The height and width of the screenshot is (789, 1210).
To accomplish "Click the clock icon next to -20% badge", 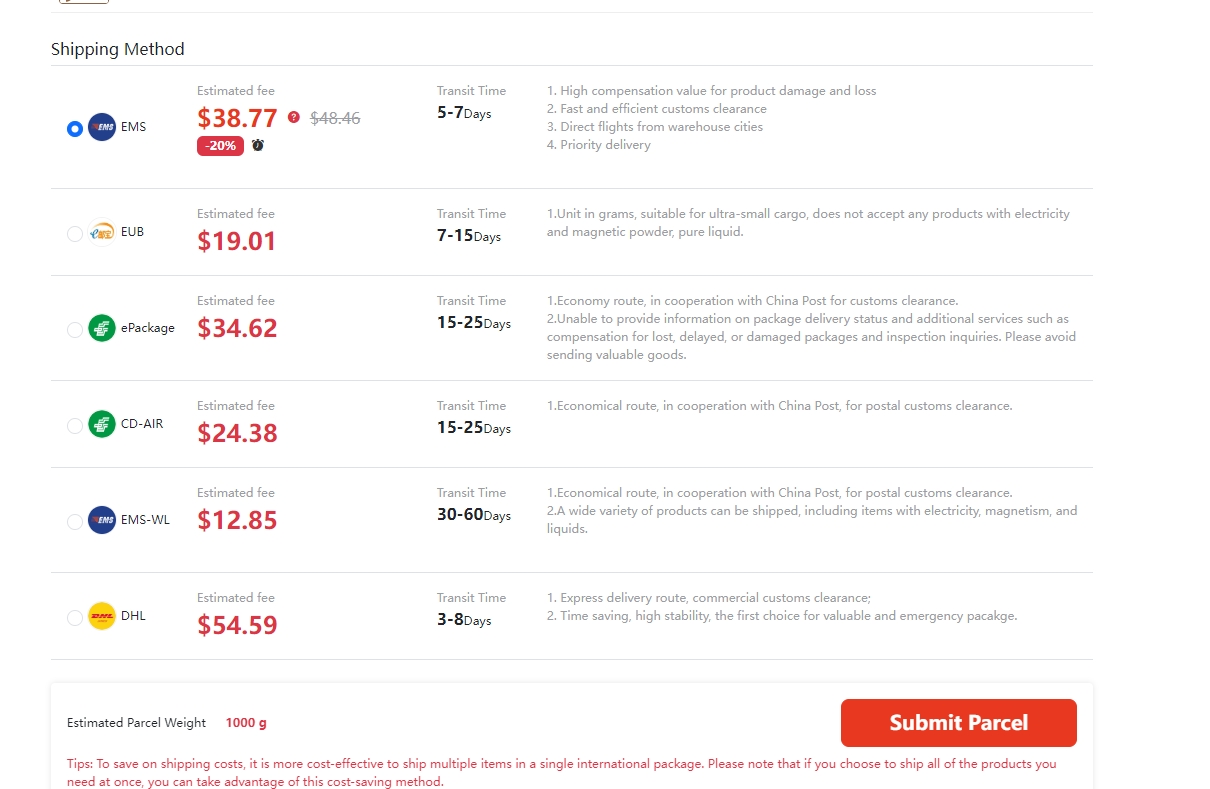I will pos(258,145).
